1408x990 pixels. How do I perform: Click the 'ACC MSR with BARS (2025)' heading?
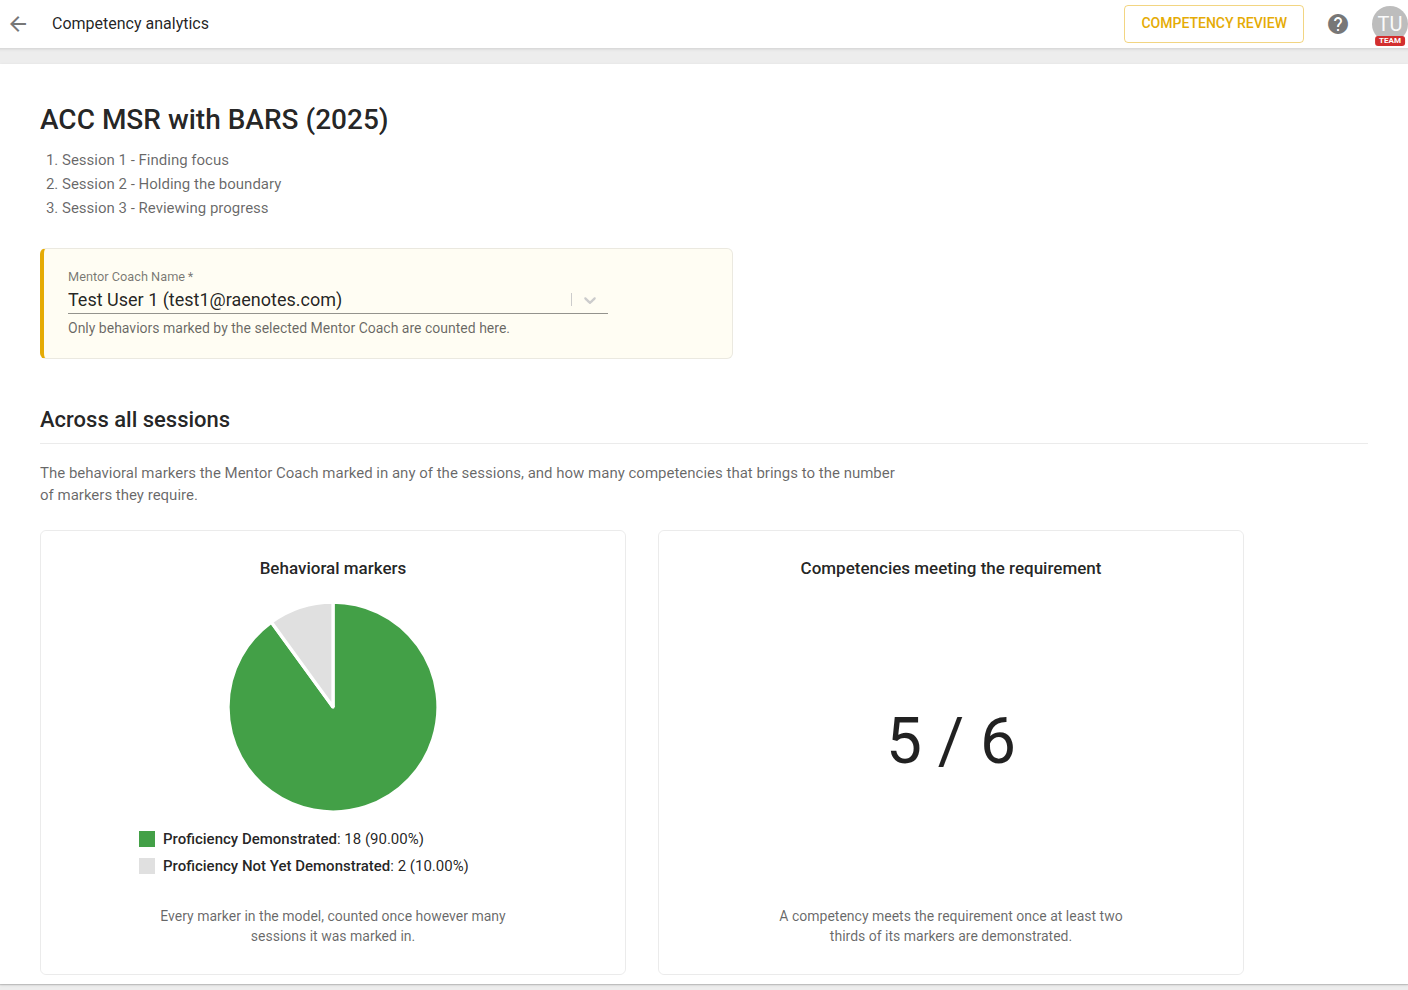[214, 119]
